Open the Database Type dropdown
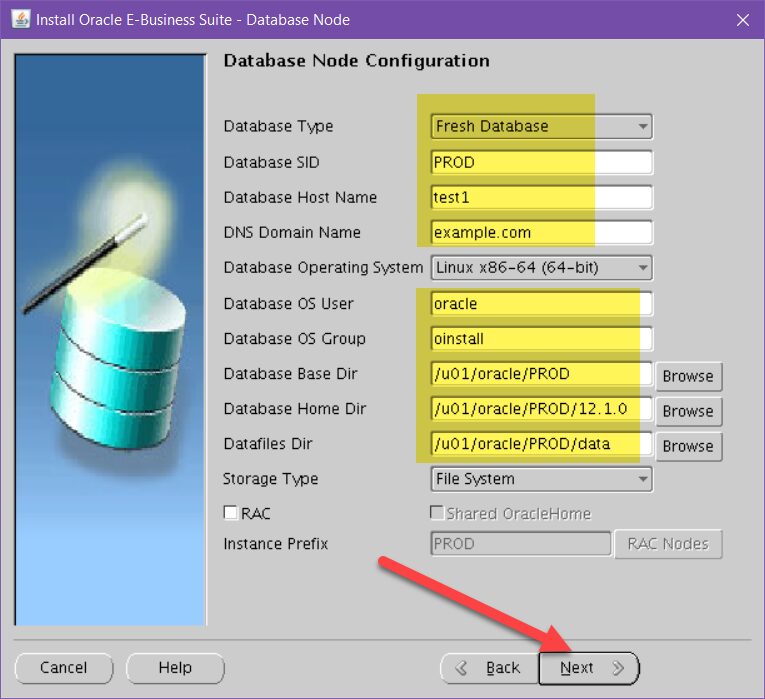765x699 pixels. tap(542, 126)
